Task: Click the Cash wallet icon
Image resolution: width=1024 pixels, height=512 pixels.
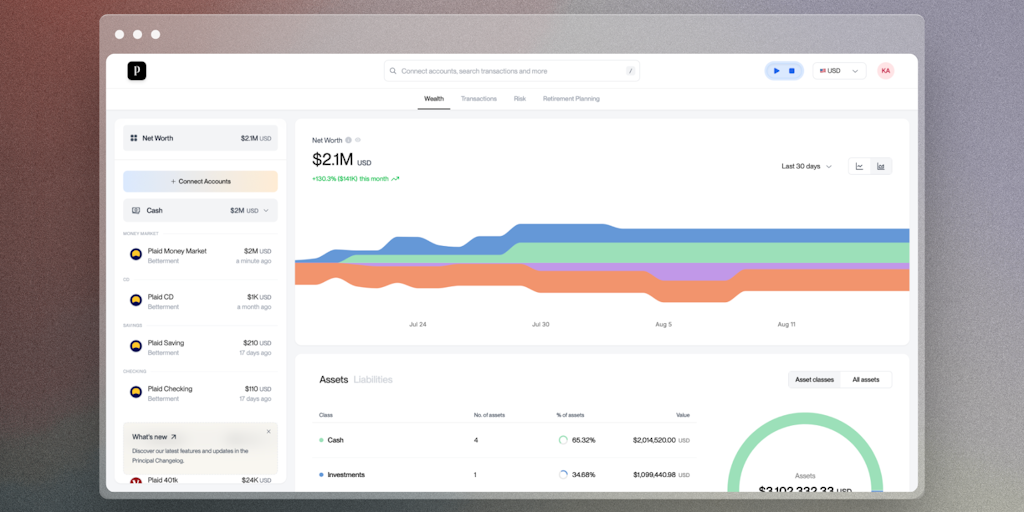Action: [x=136, y=211]
